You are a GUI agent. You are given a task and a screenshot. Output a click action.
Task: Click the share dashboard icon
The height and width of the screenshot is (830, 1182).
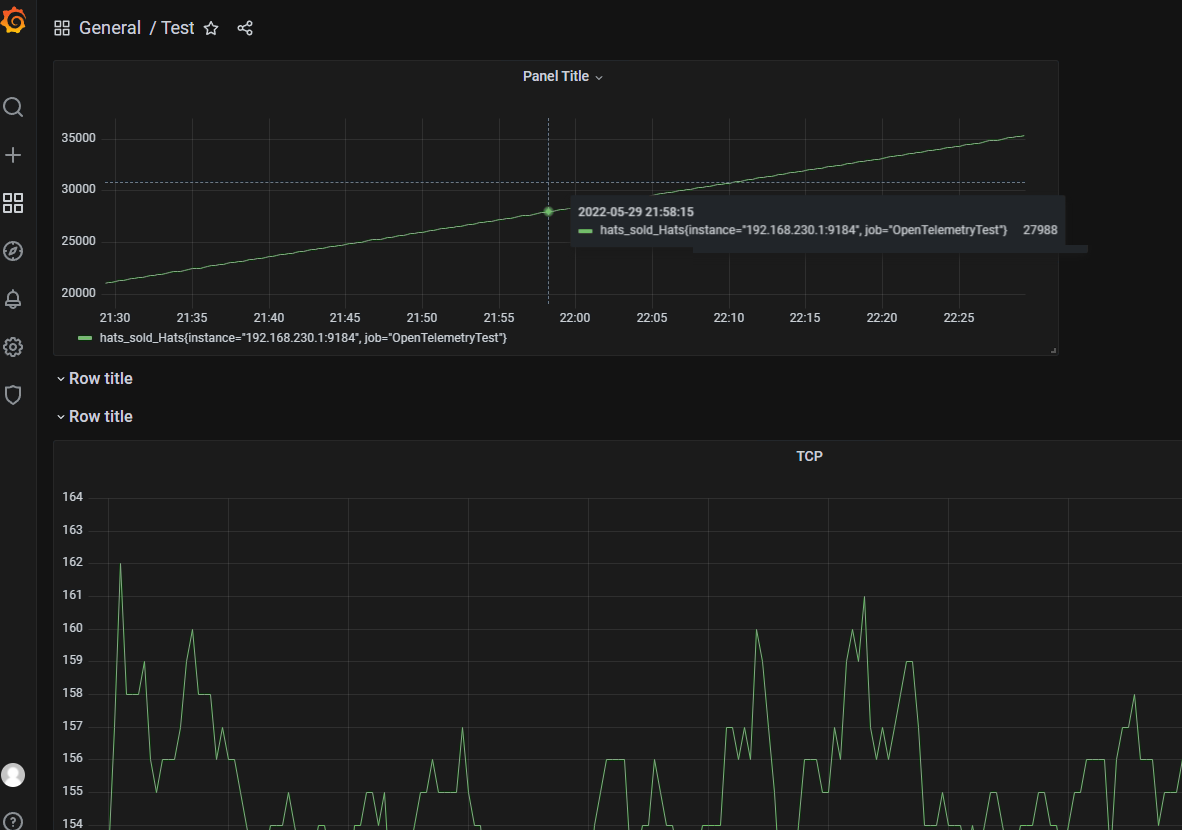click(x=245, y=28)
